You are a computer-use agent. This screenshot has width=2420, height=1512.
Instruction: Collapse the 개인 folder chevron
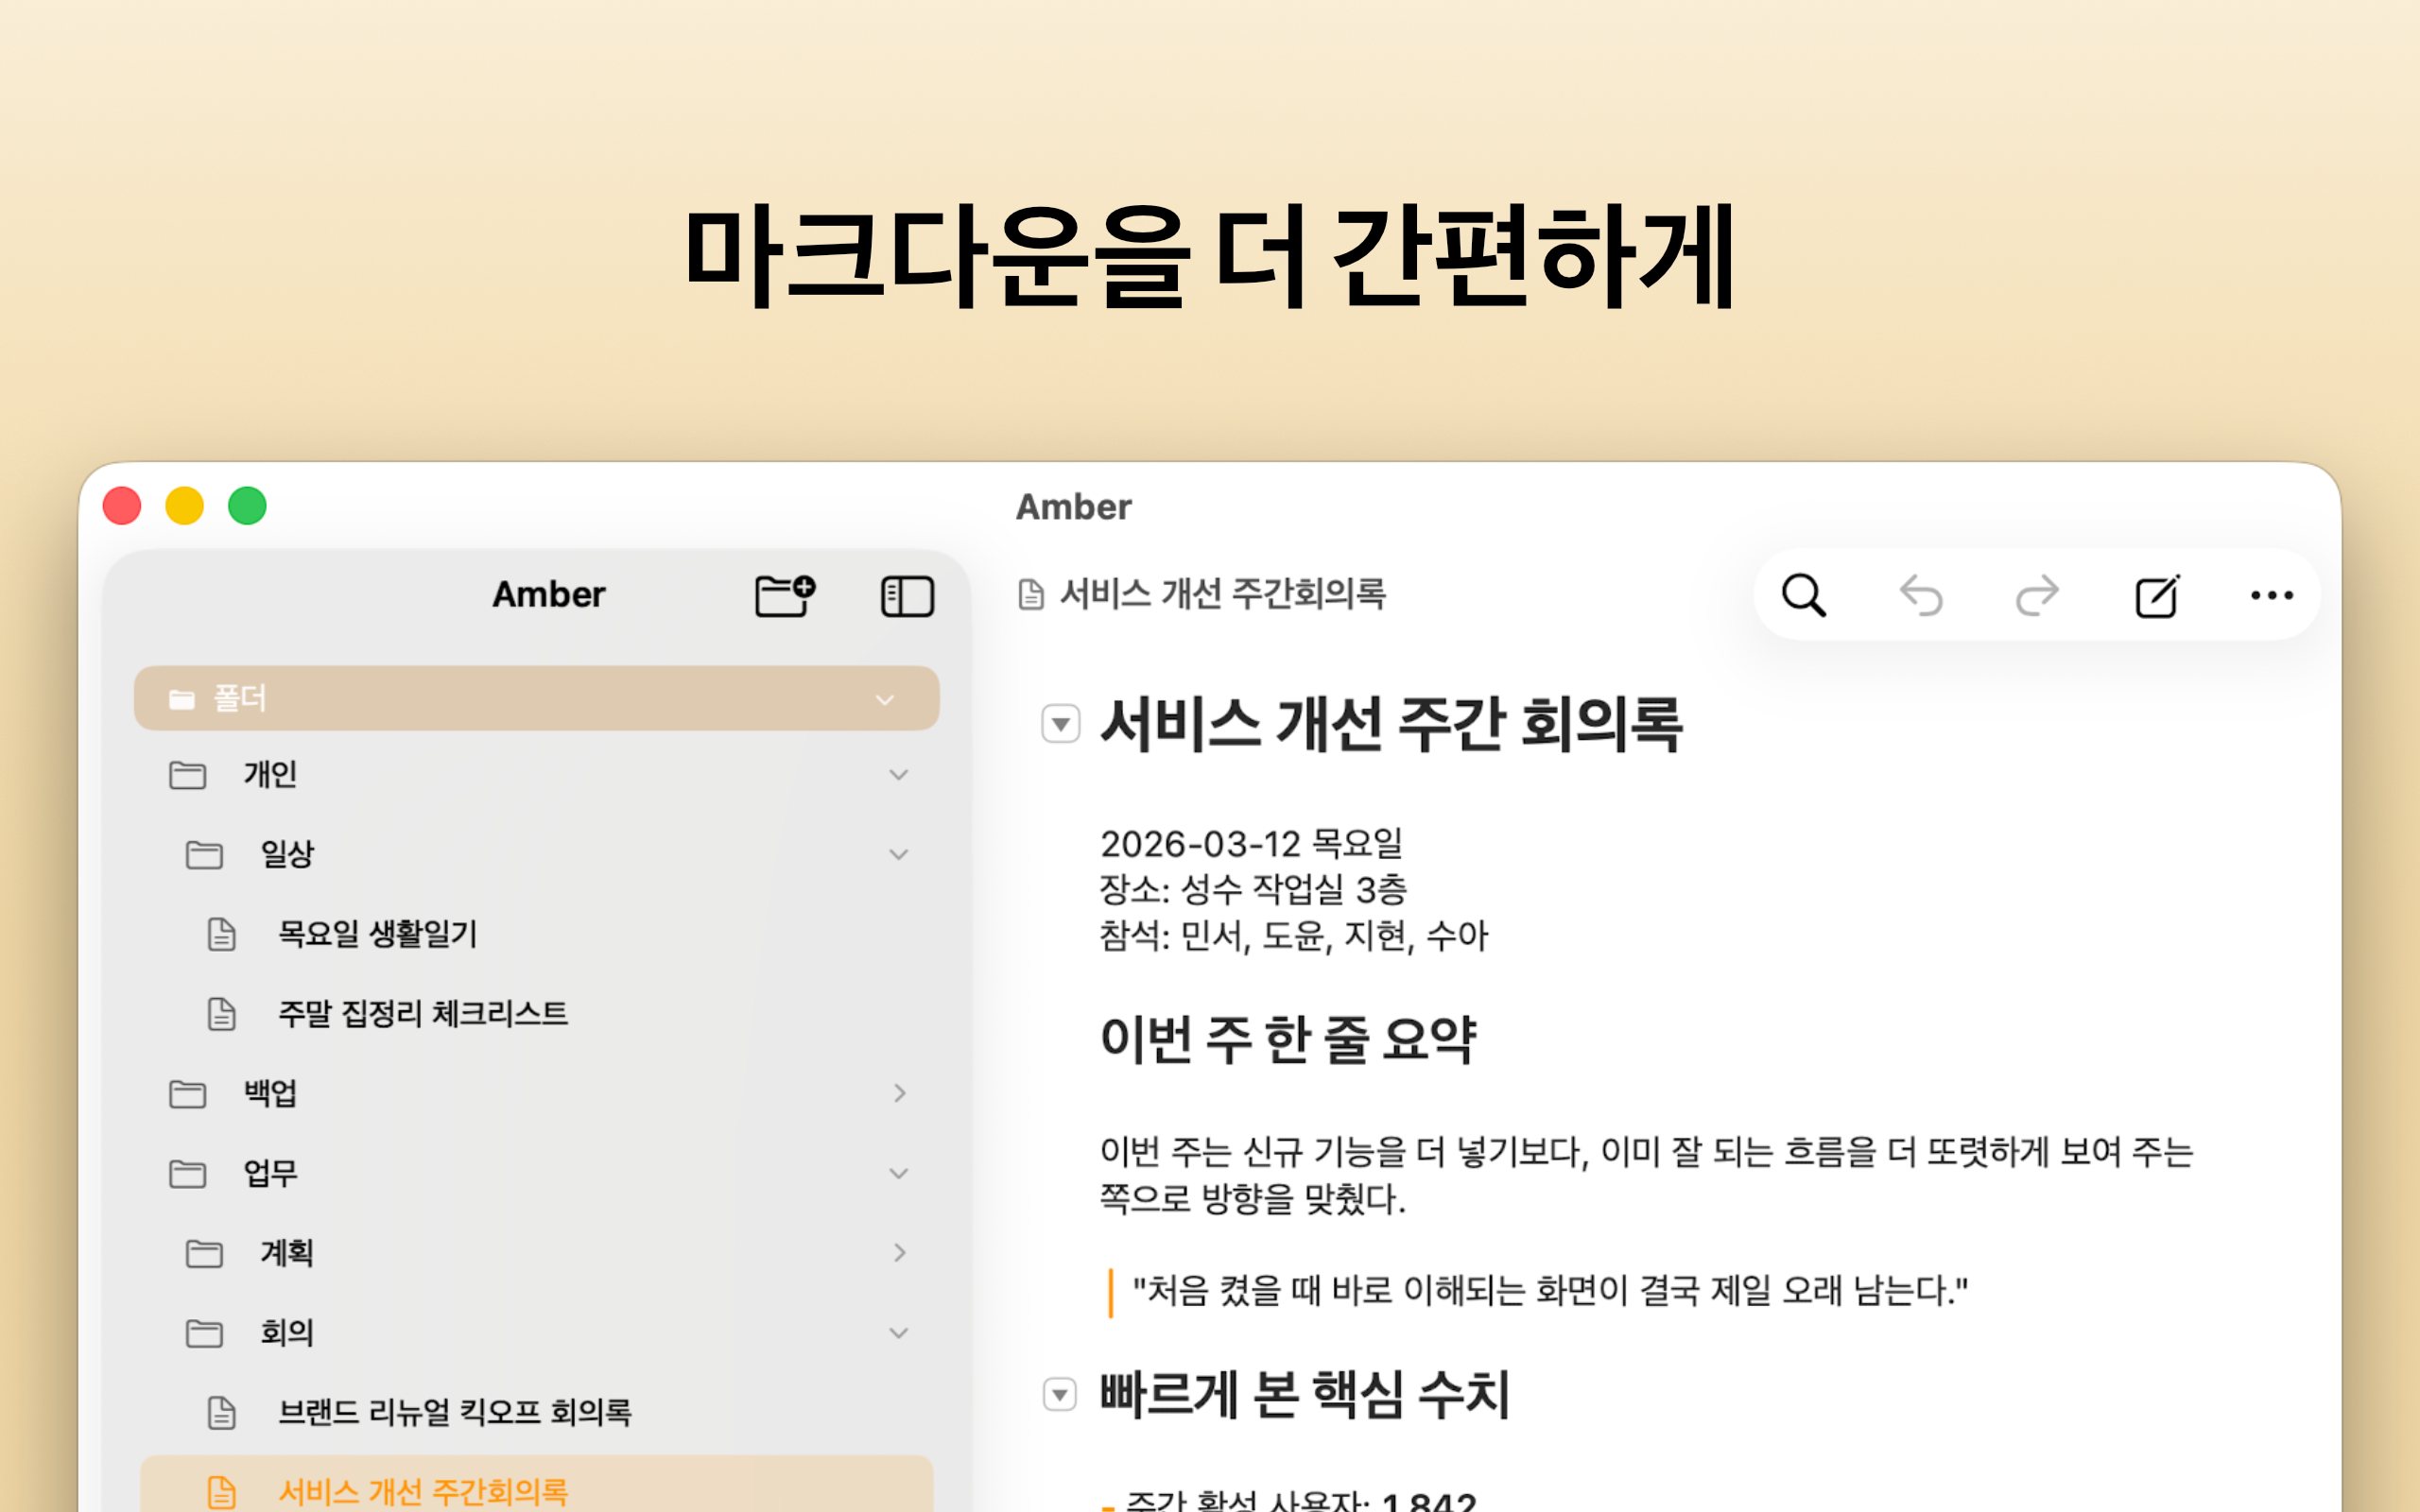click(898, 775)
